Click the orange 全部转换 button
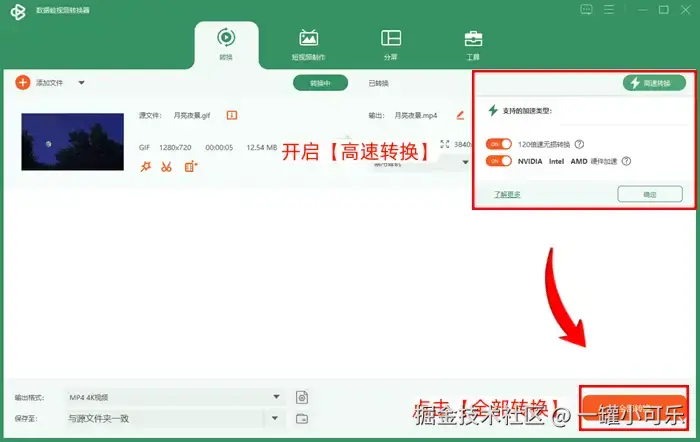 click(633, 408)
